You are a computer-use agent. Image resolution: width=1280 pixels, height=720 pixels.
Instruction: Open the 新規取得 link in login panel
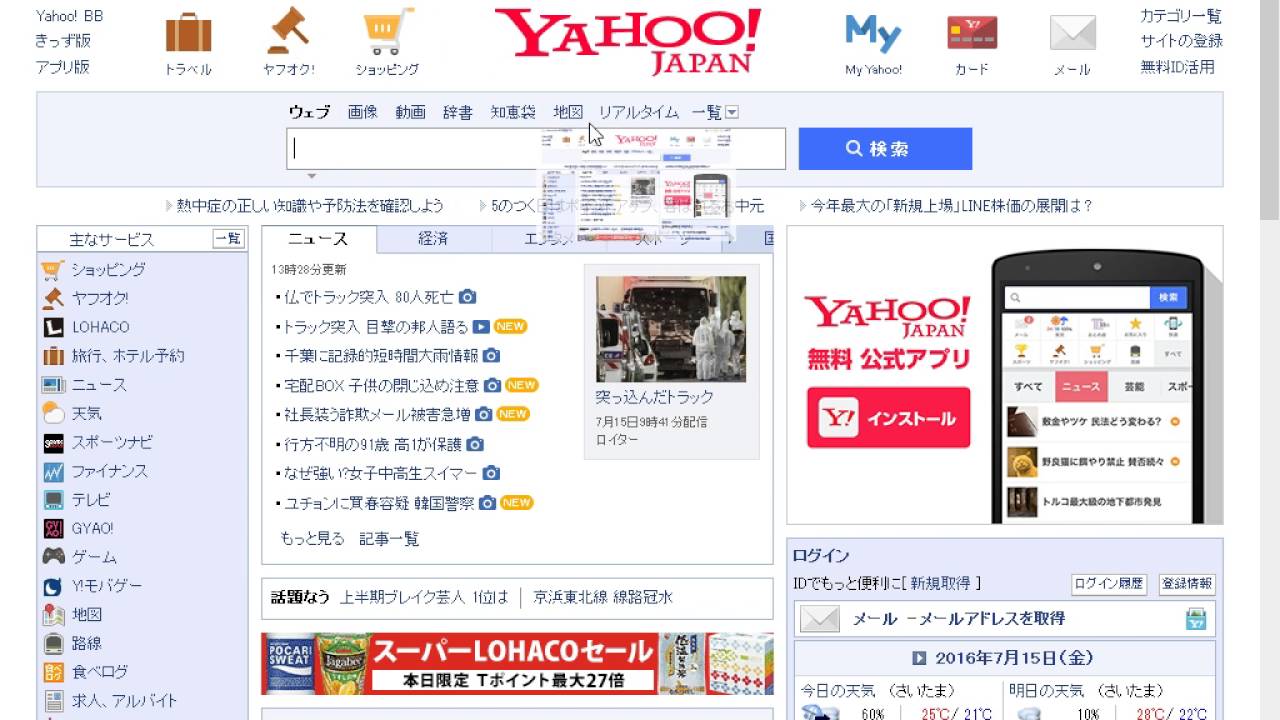(942, 583)
